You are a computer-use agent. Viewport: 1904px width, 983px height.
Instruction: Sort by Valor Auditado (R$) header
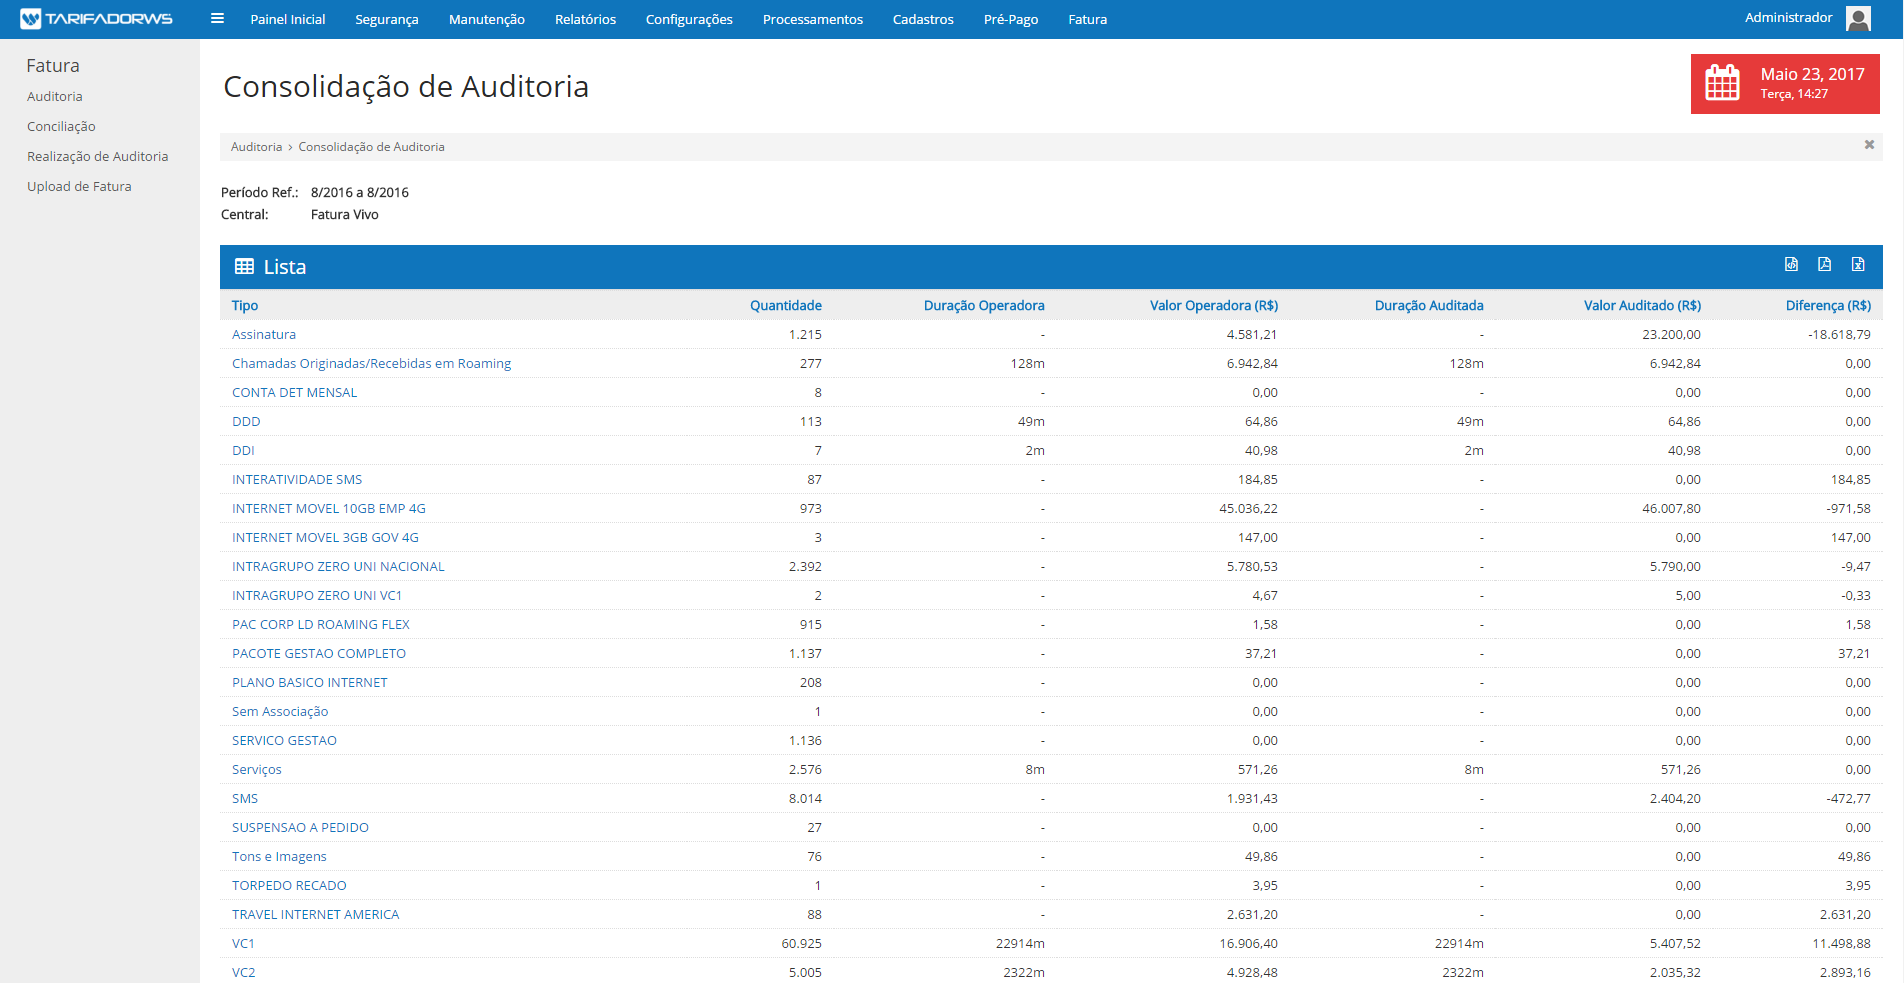[x=1642, y=305]
